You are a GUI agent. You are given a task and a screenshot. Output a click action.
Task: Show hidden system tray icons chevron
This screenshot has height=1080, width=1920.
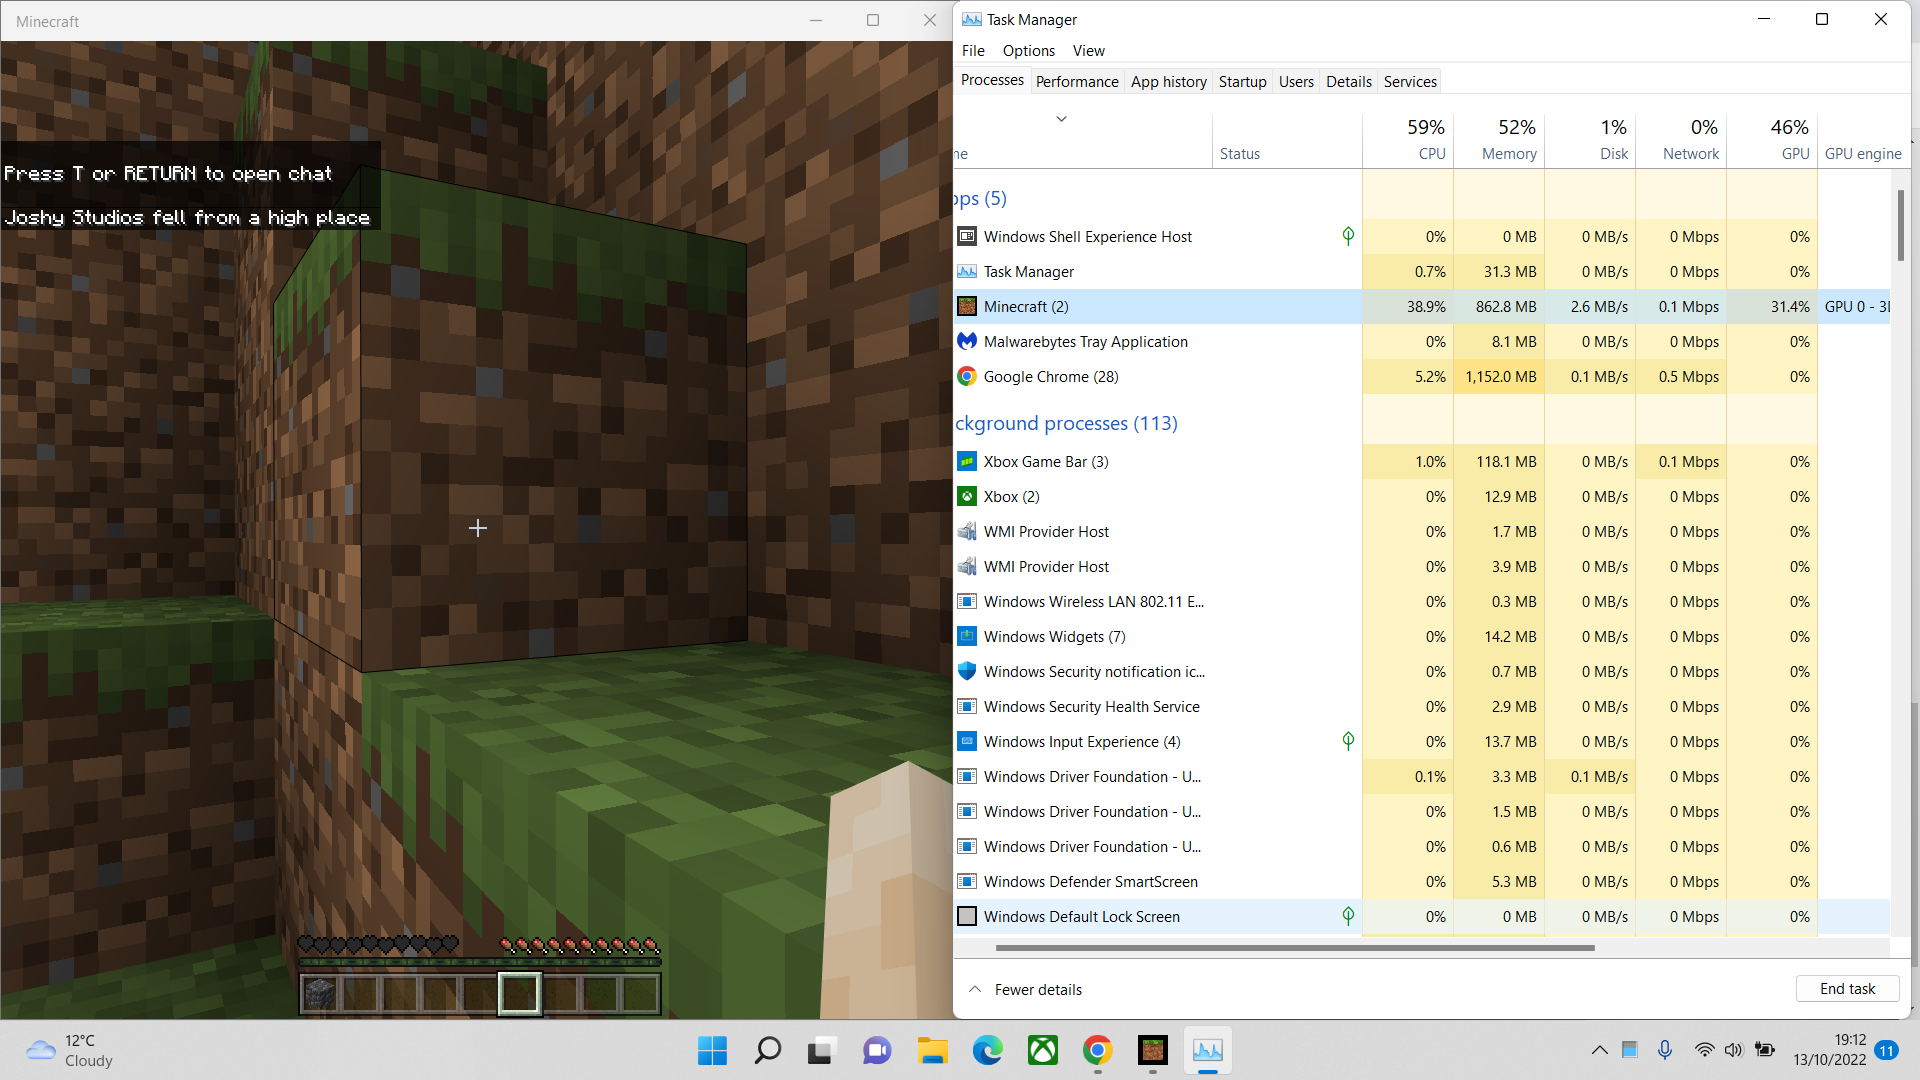tap(1599, 1050)
